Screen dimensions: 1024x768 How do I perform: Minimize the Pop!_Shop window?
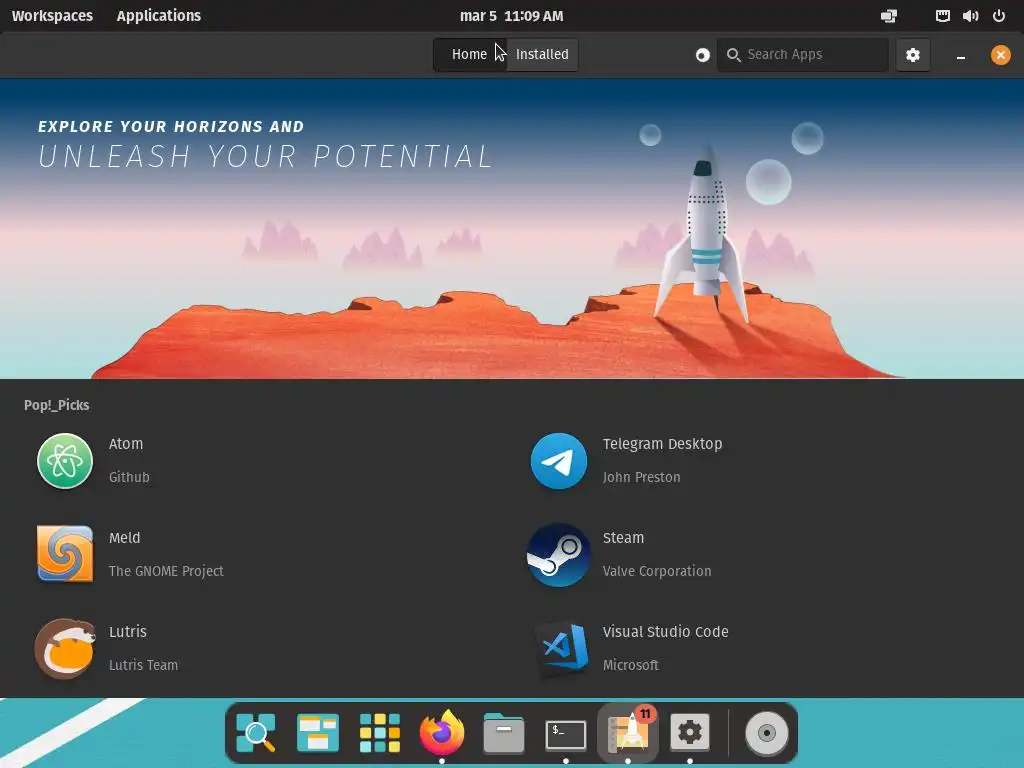tap(961, 56)
